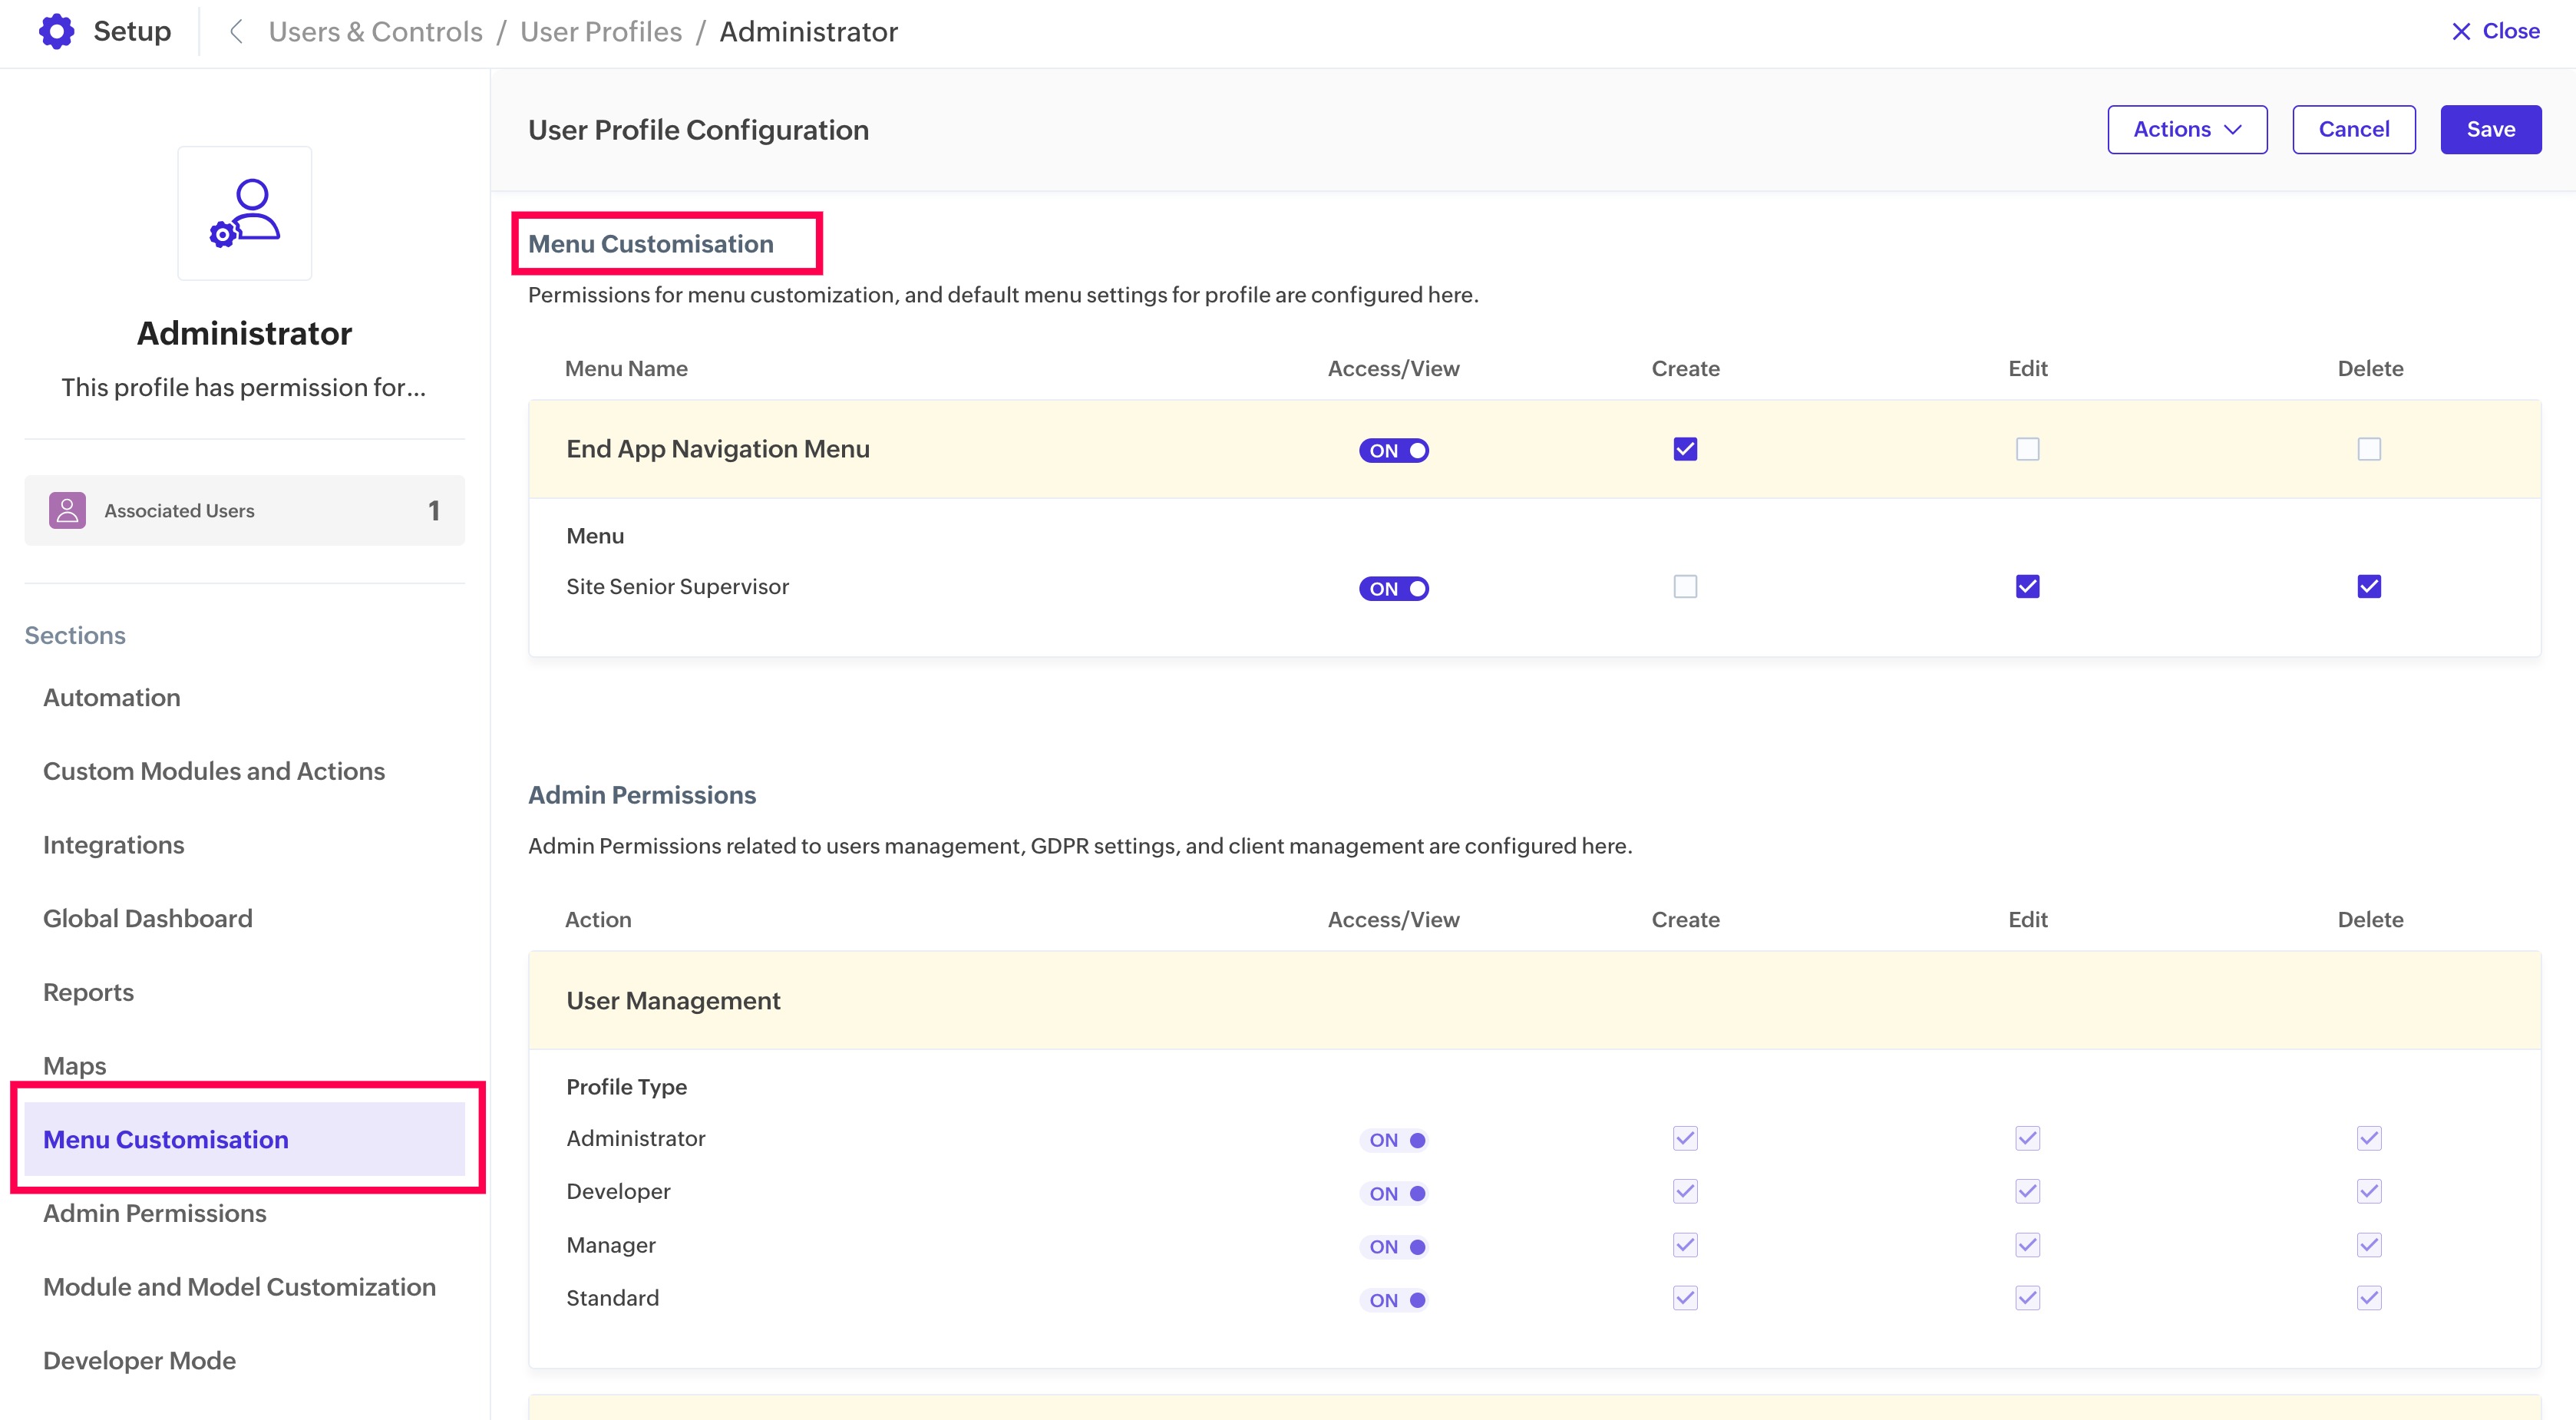Viewport: 2576px width, 1420px height.
Task: Click the Setup gear icon
Action: pos(56,31)
